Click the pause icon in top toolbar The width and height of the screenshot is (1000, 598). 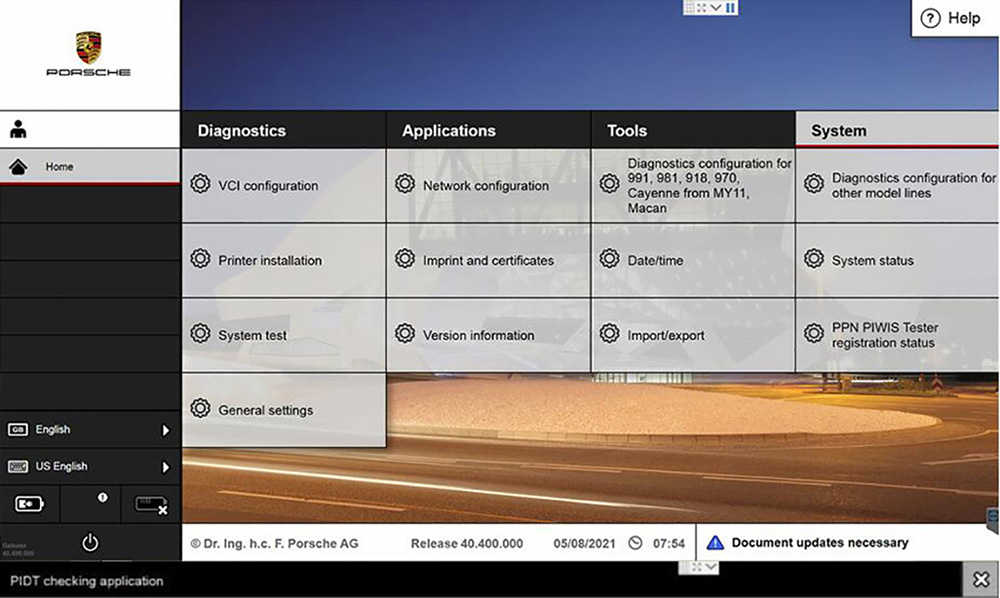click(x=731, y=8)
